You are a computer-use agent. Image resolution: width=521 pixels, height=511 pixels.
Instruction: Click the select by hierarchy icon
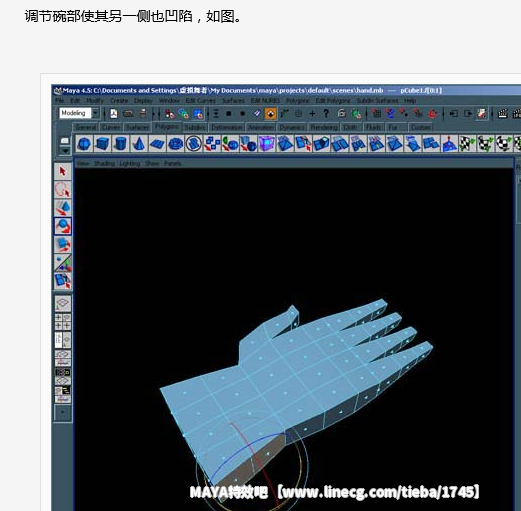pyautogui.click(x=170, y=114)
